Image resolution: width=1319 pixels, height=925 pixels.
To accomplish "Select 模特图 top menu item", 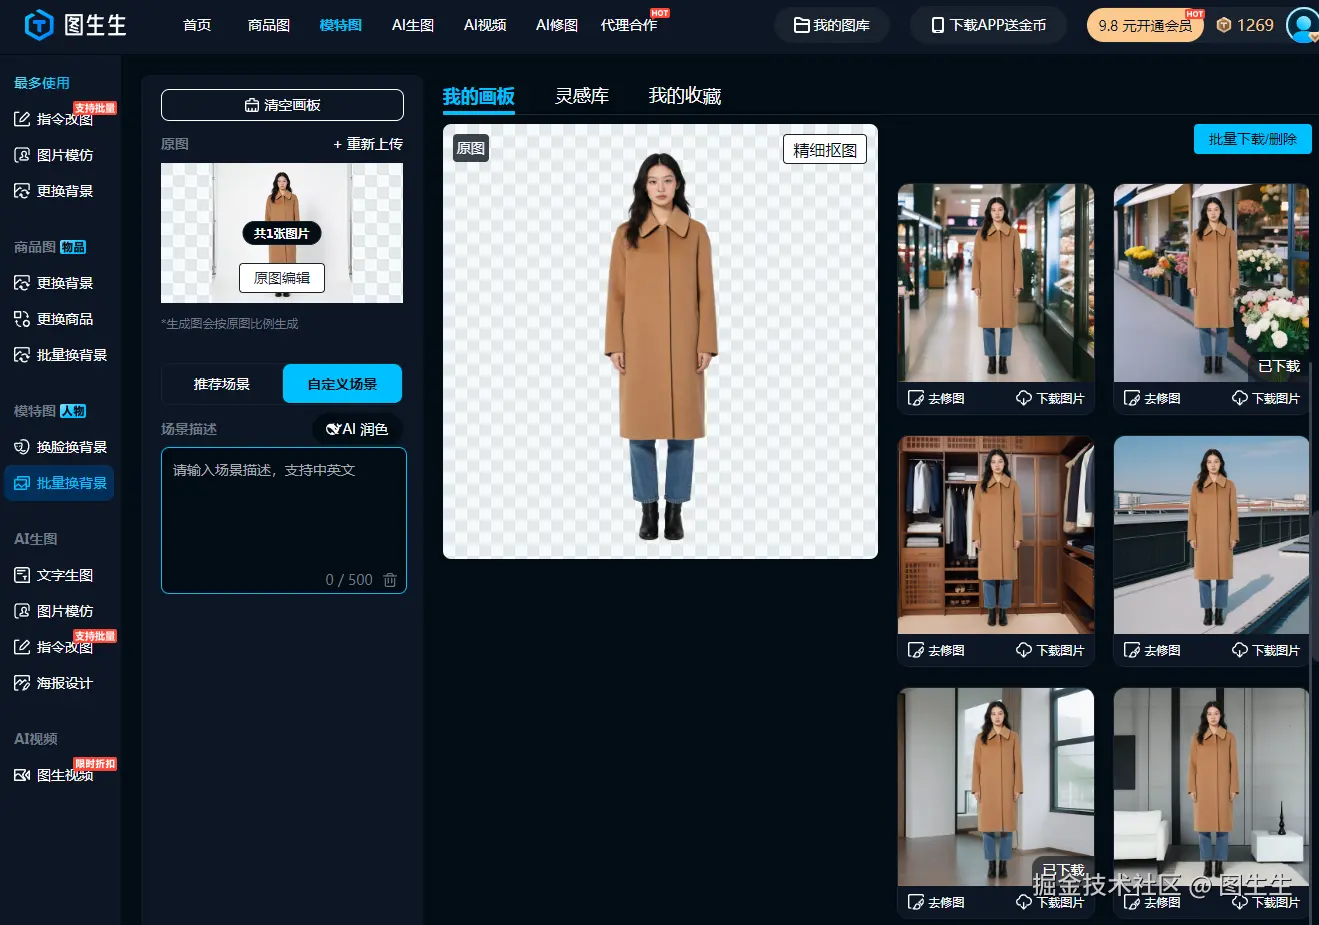I will tap(341, 25).
